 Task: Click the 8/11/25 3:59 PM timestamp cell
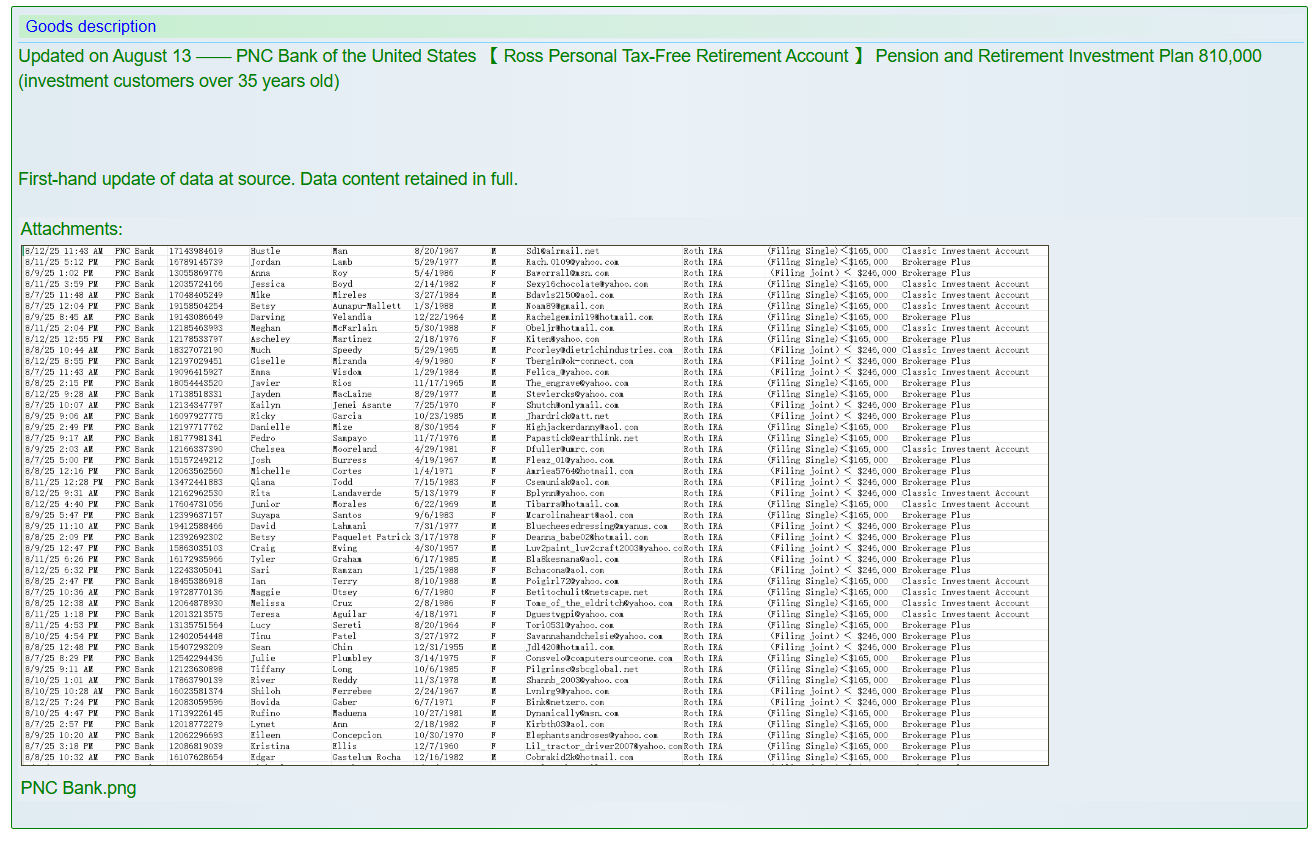[x=60, y=284]
